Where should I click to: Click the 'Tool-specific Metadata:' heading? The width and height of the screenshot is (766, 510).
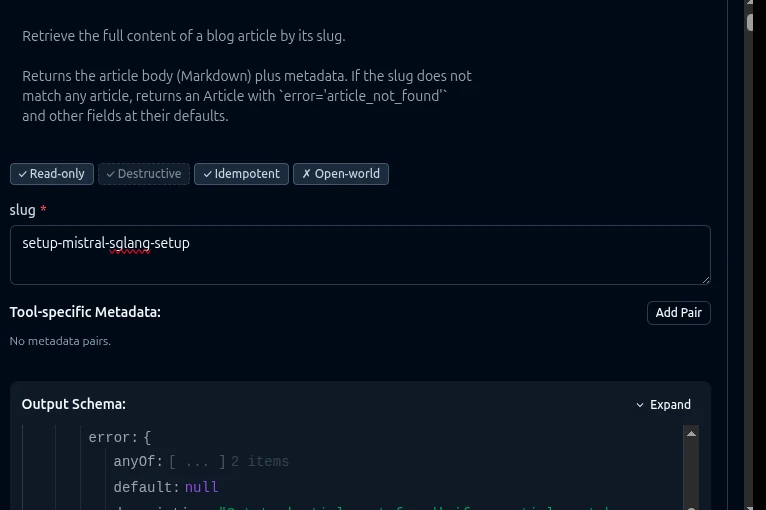pos(85,312)
